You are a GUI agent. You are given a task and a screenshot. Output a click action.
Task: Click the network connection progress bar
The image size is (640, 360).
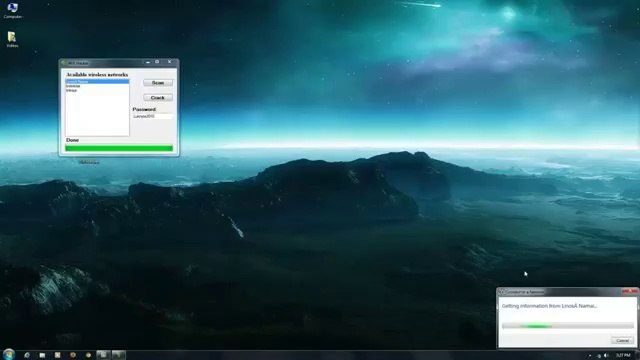[568, 326]
